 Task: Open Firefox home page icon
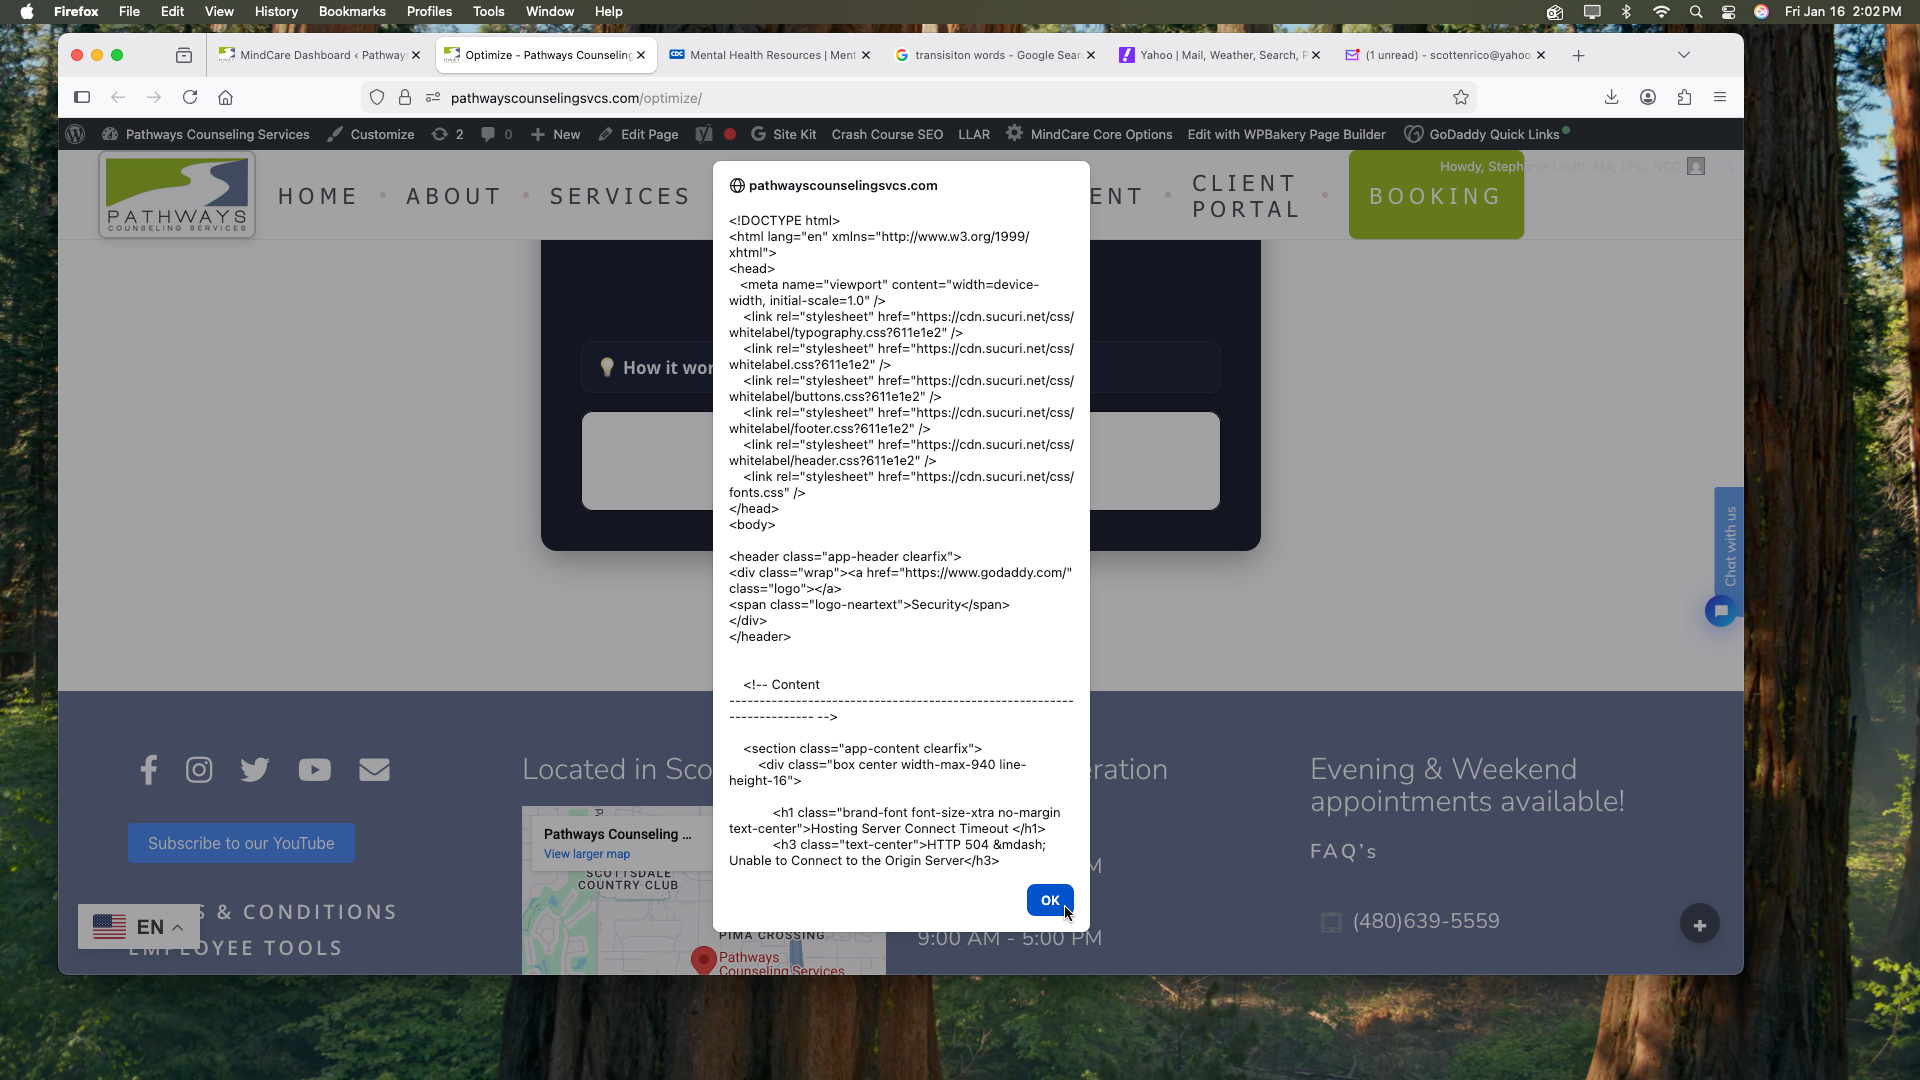pyautogui.click(x=226, y=97)
